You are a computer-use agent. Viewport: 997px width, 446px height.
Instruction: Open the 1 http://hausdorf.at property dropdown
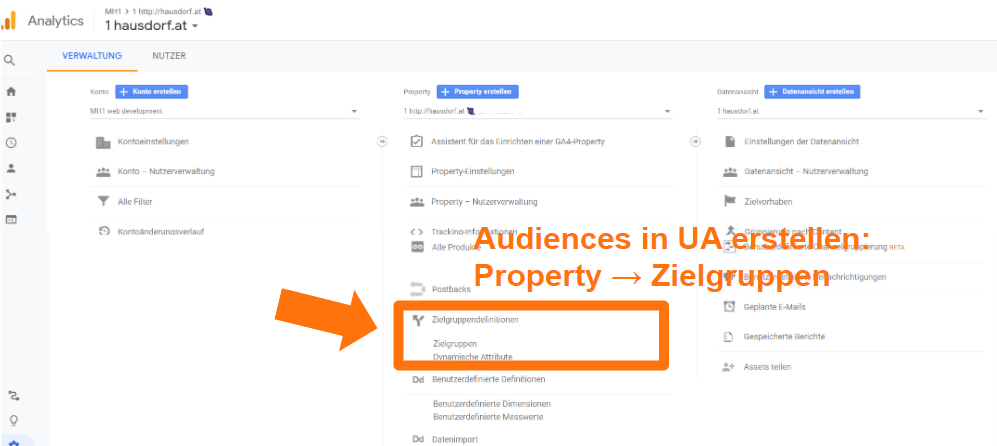click(538, 111)
